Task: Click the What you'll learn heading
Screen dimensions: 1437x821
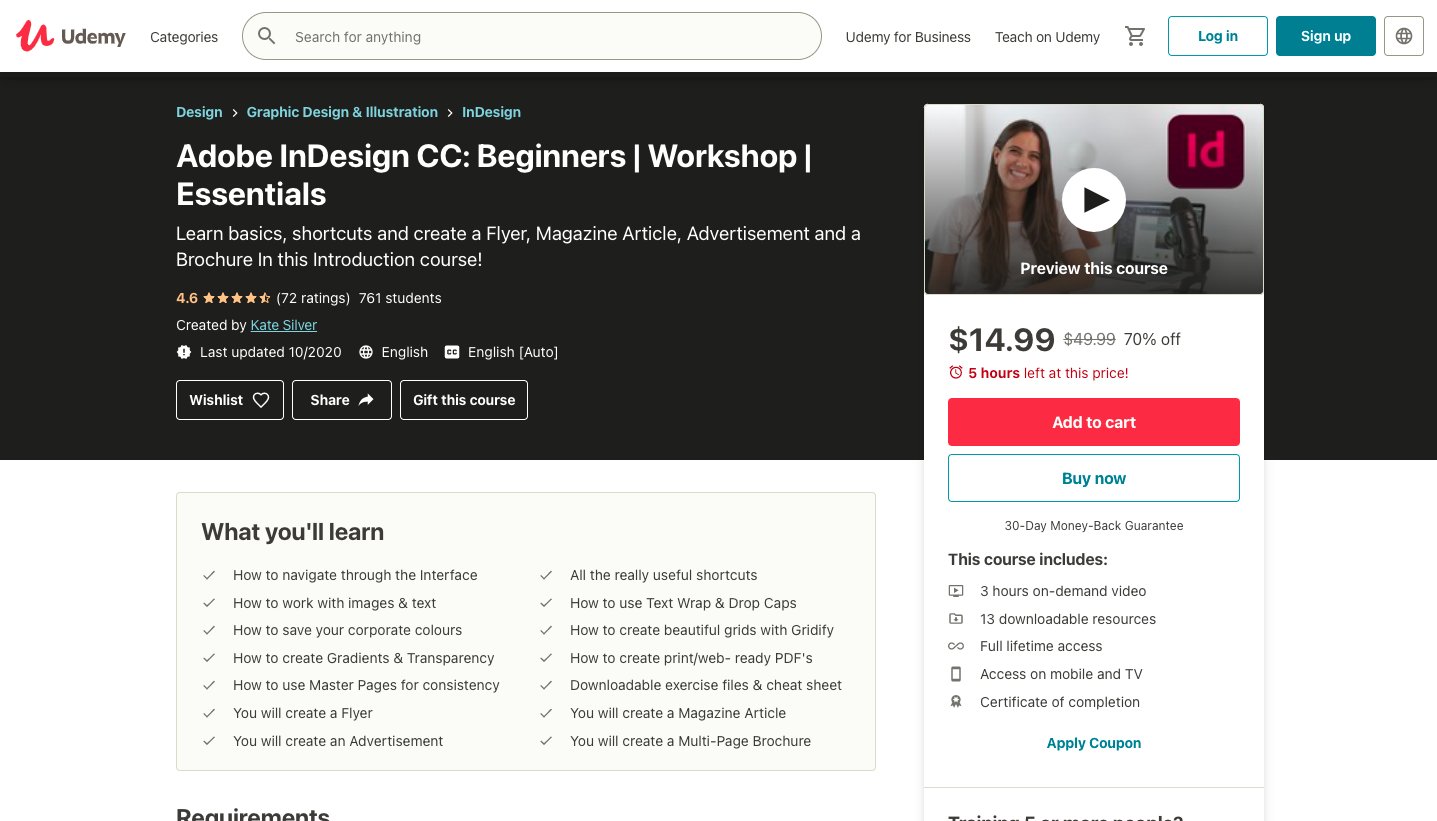Action: [293, 532]
